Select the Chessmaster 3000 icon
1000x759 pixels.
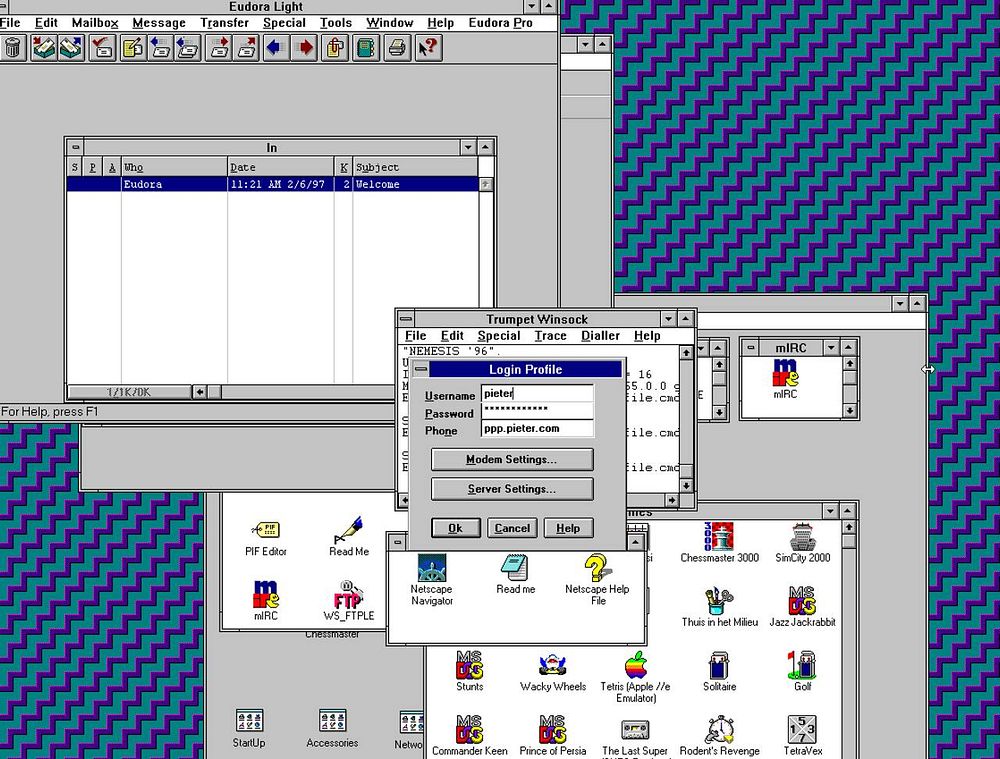pyautogui.click(x=719, y=542)
